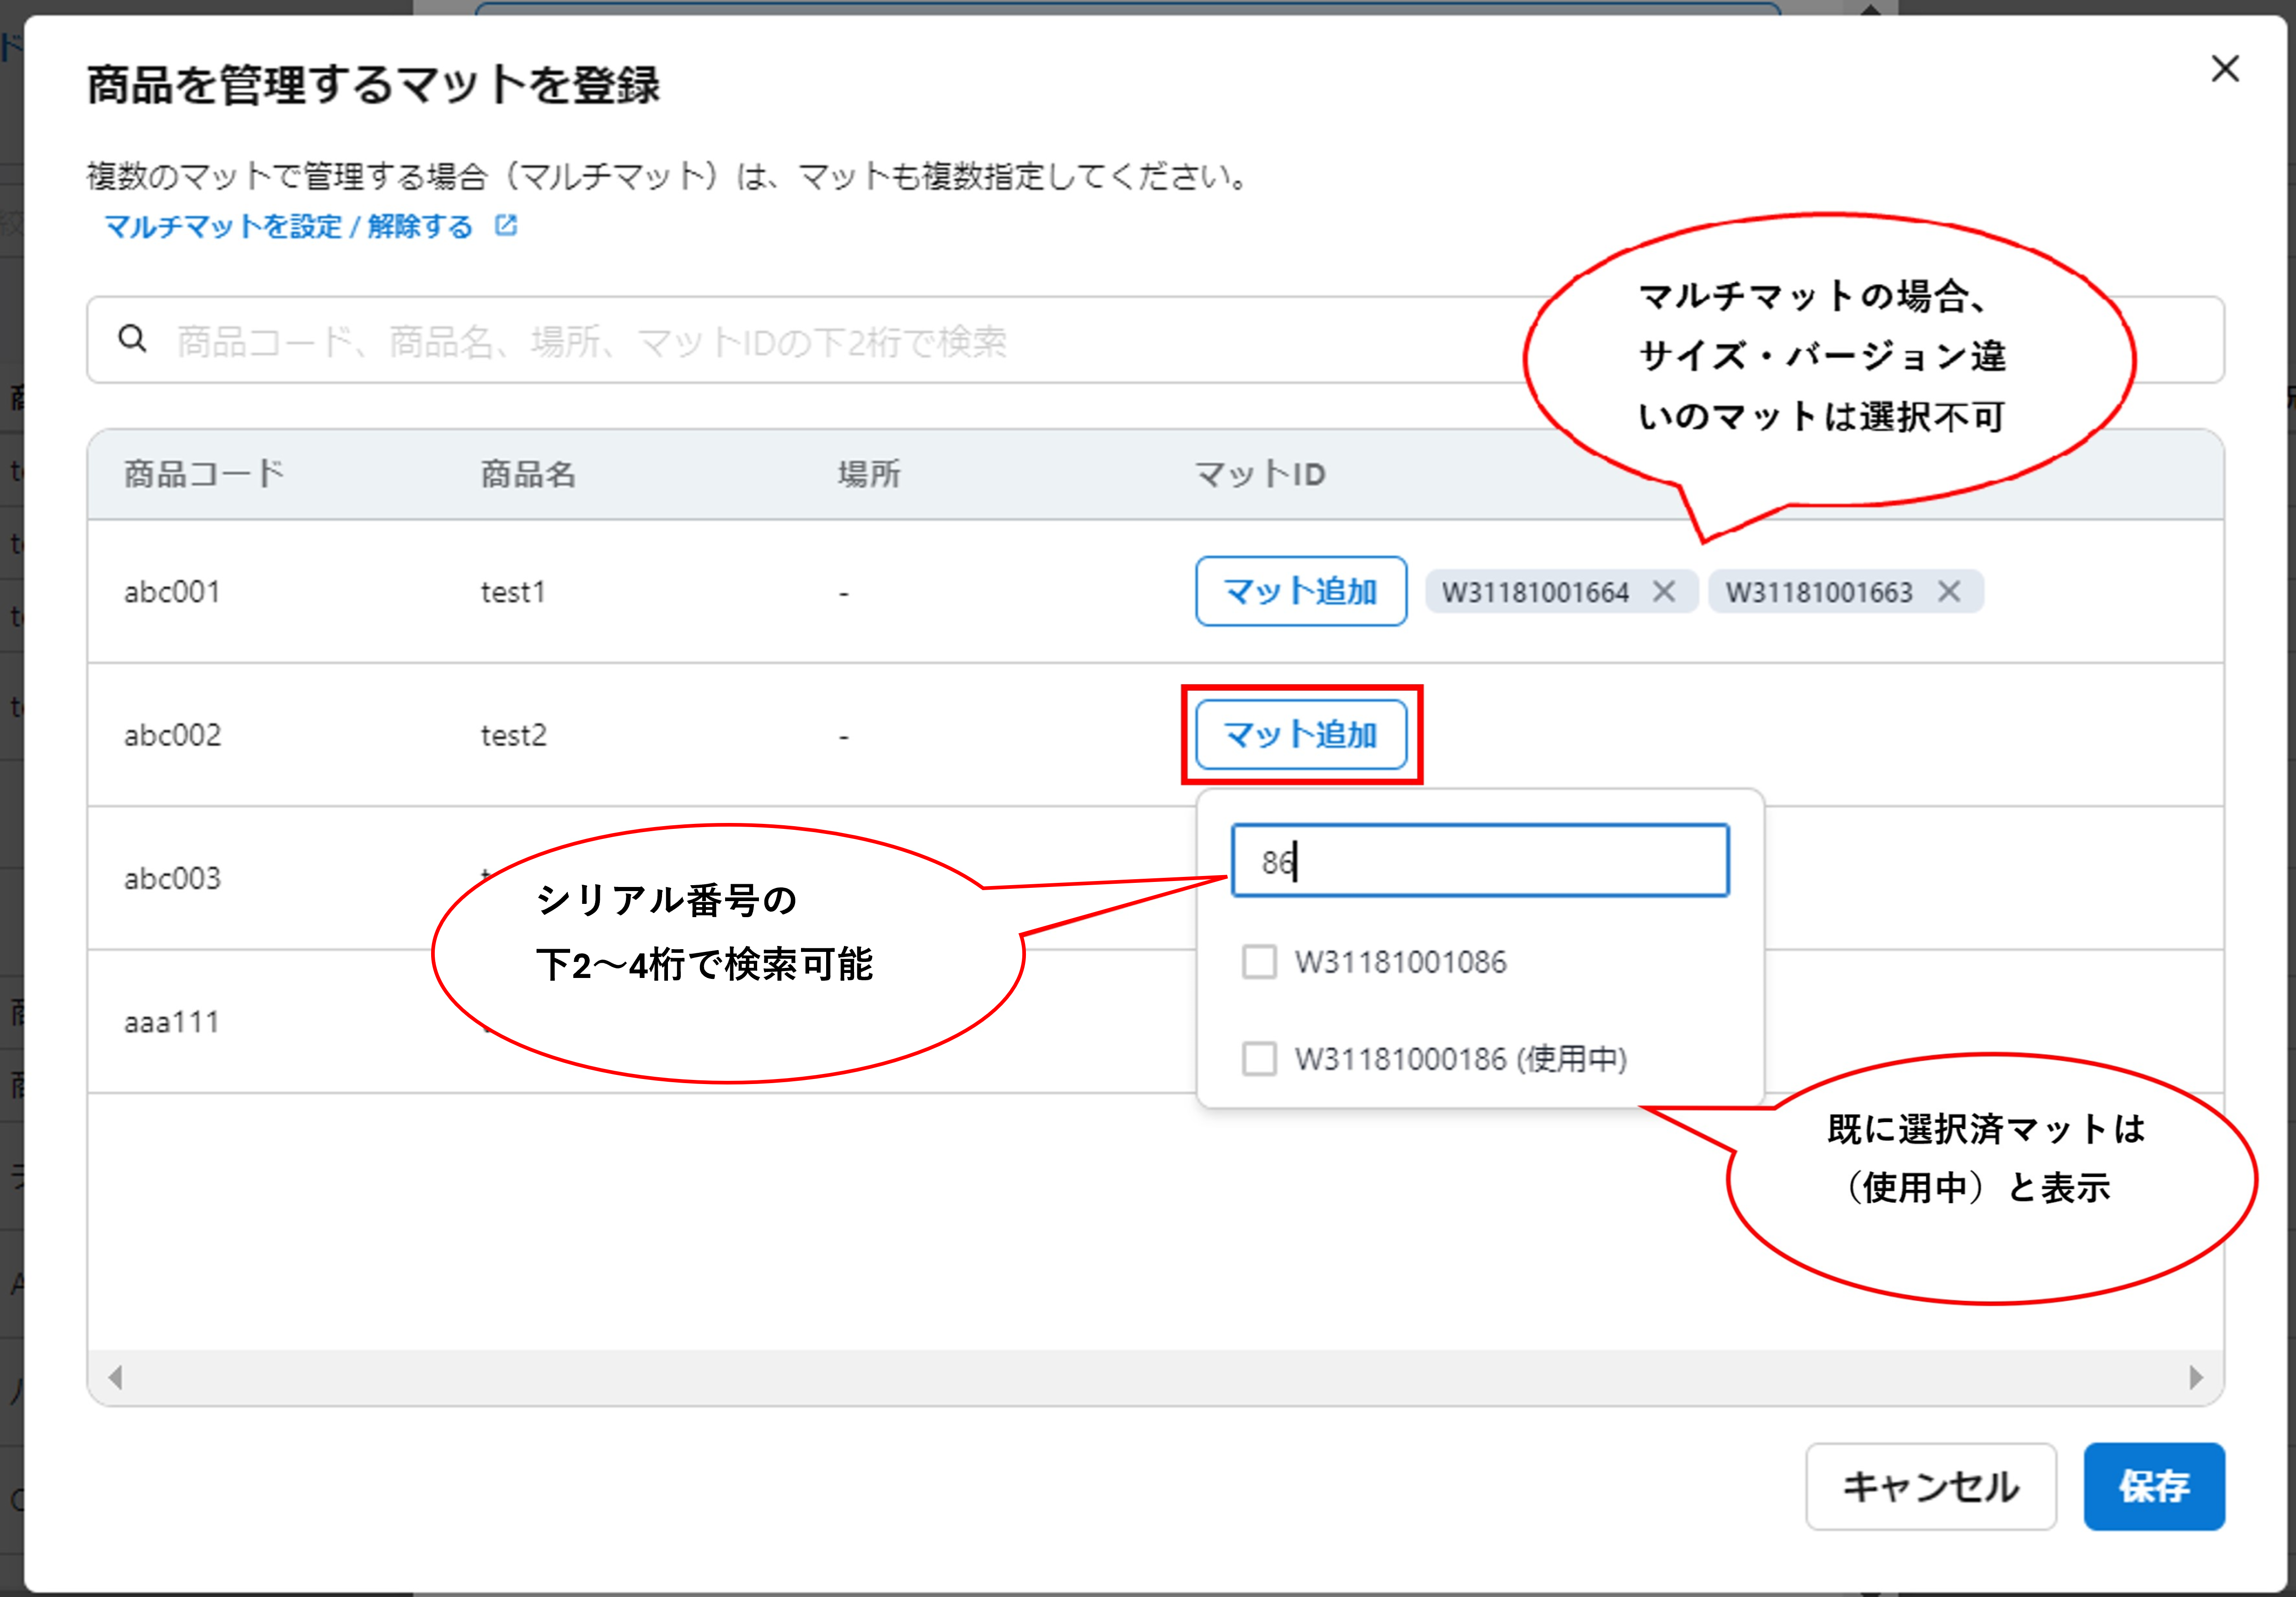The height and width of the screenshot is (1597, 2296).
Task: Select the abc002 product code cell
Action: pyautogui.click(x=172, y=735)
